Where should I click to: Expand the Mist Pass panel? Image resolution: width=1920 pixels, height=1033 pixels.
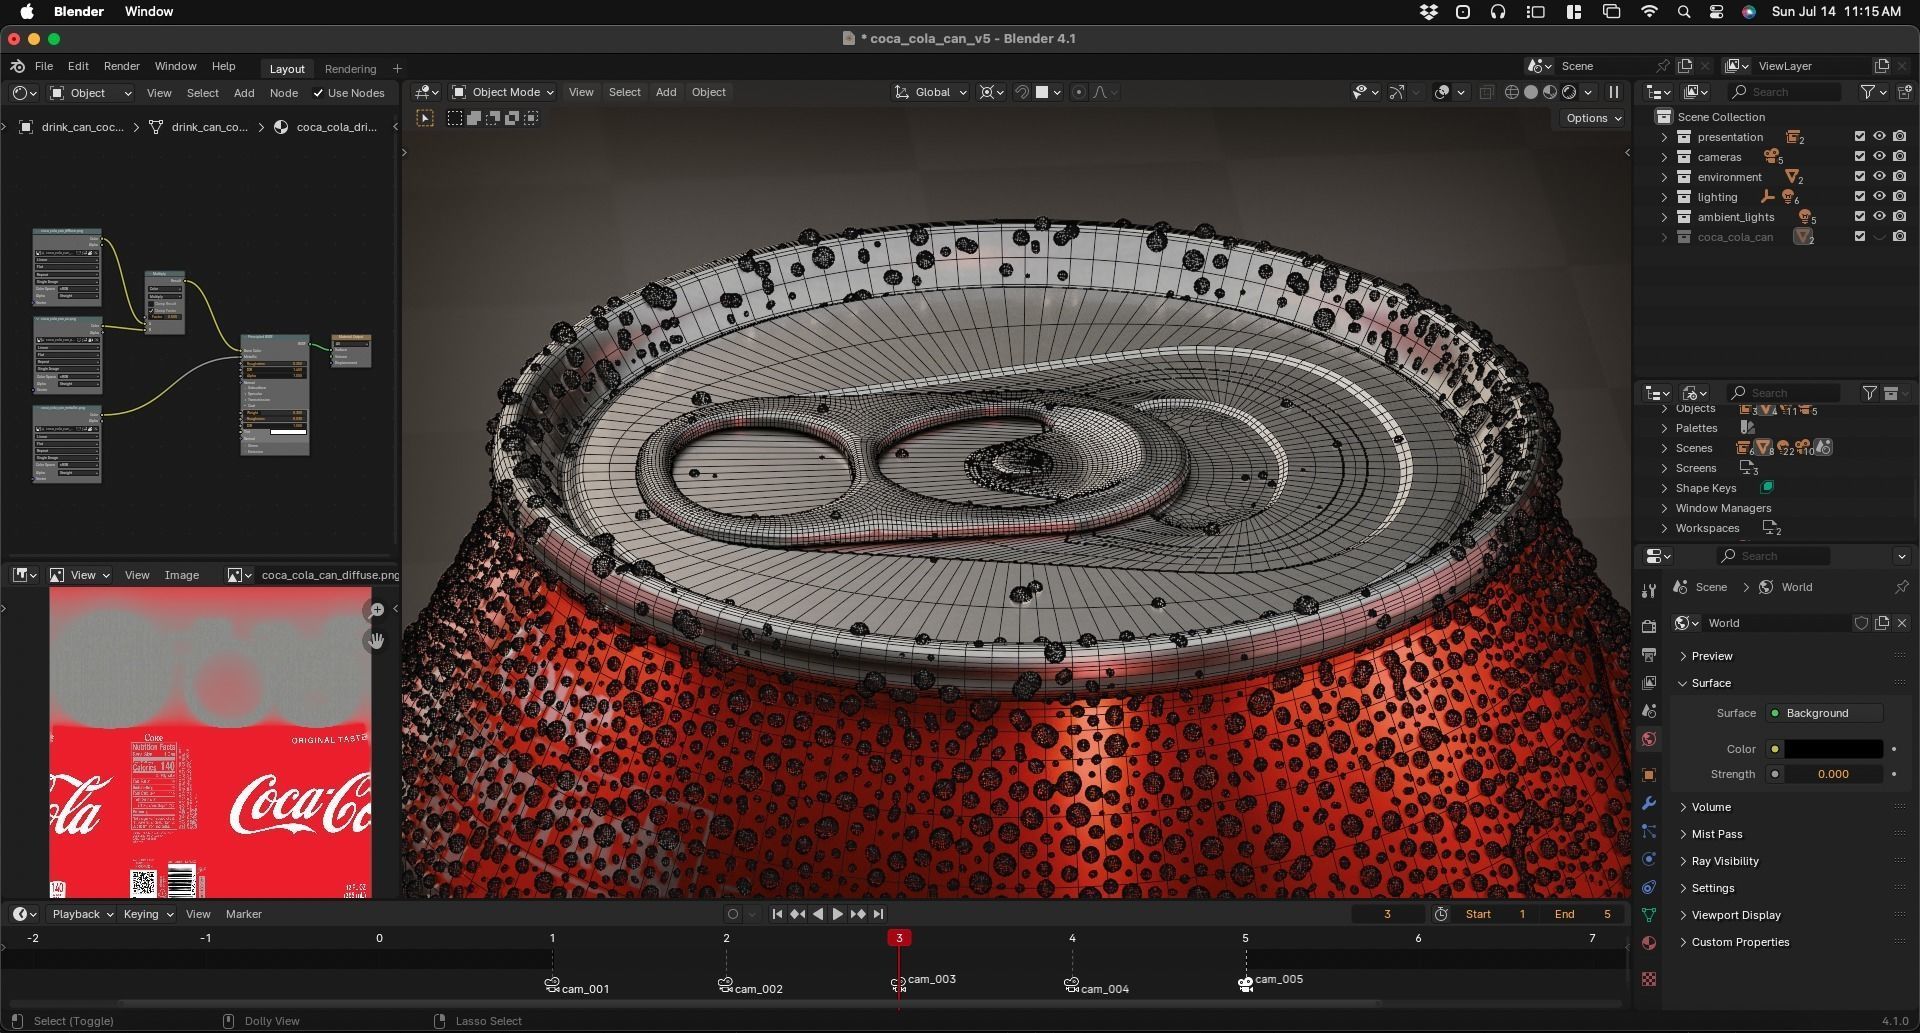pos(1716,834)
